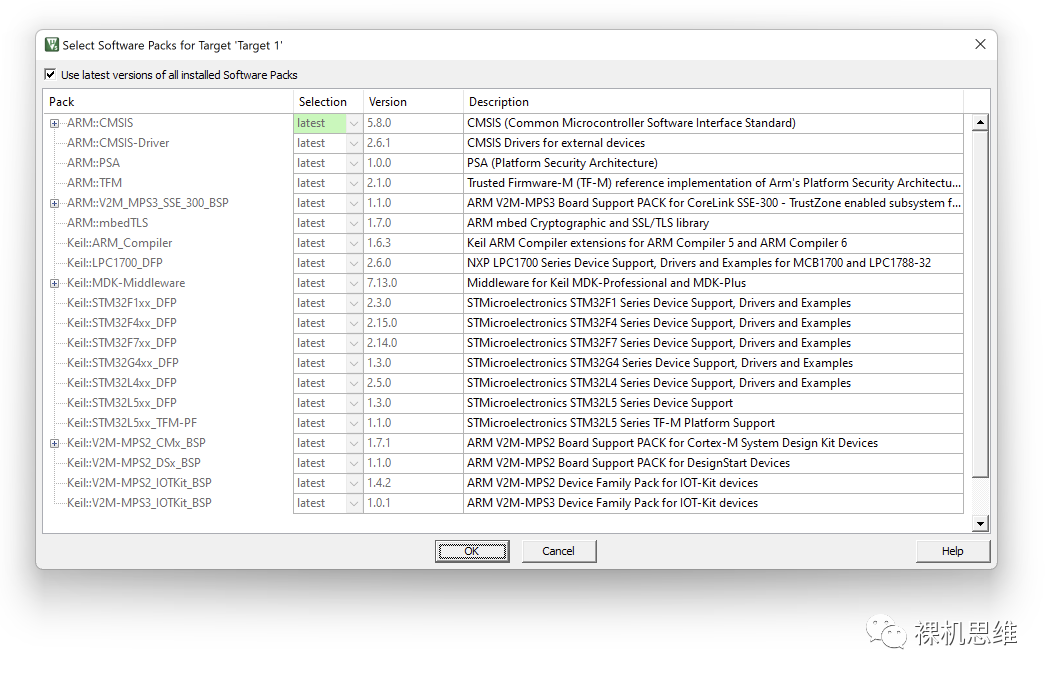This screenshot has width=1052, height=680.
Task: Click the Version column header
Action: pyautogui.click(x=413, y=102)
